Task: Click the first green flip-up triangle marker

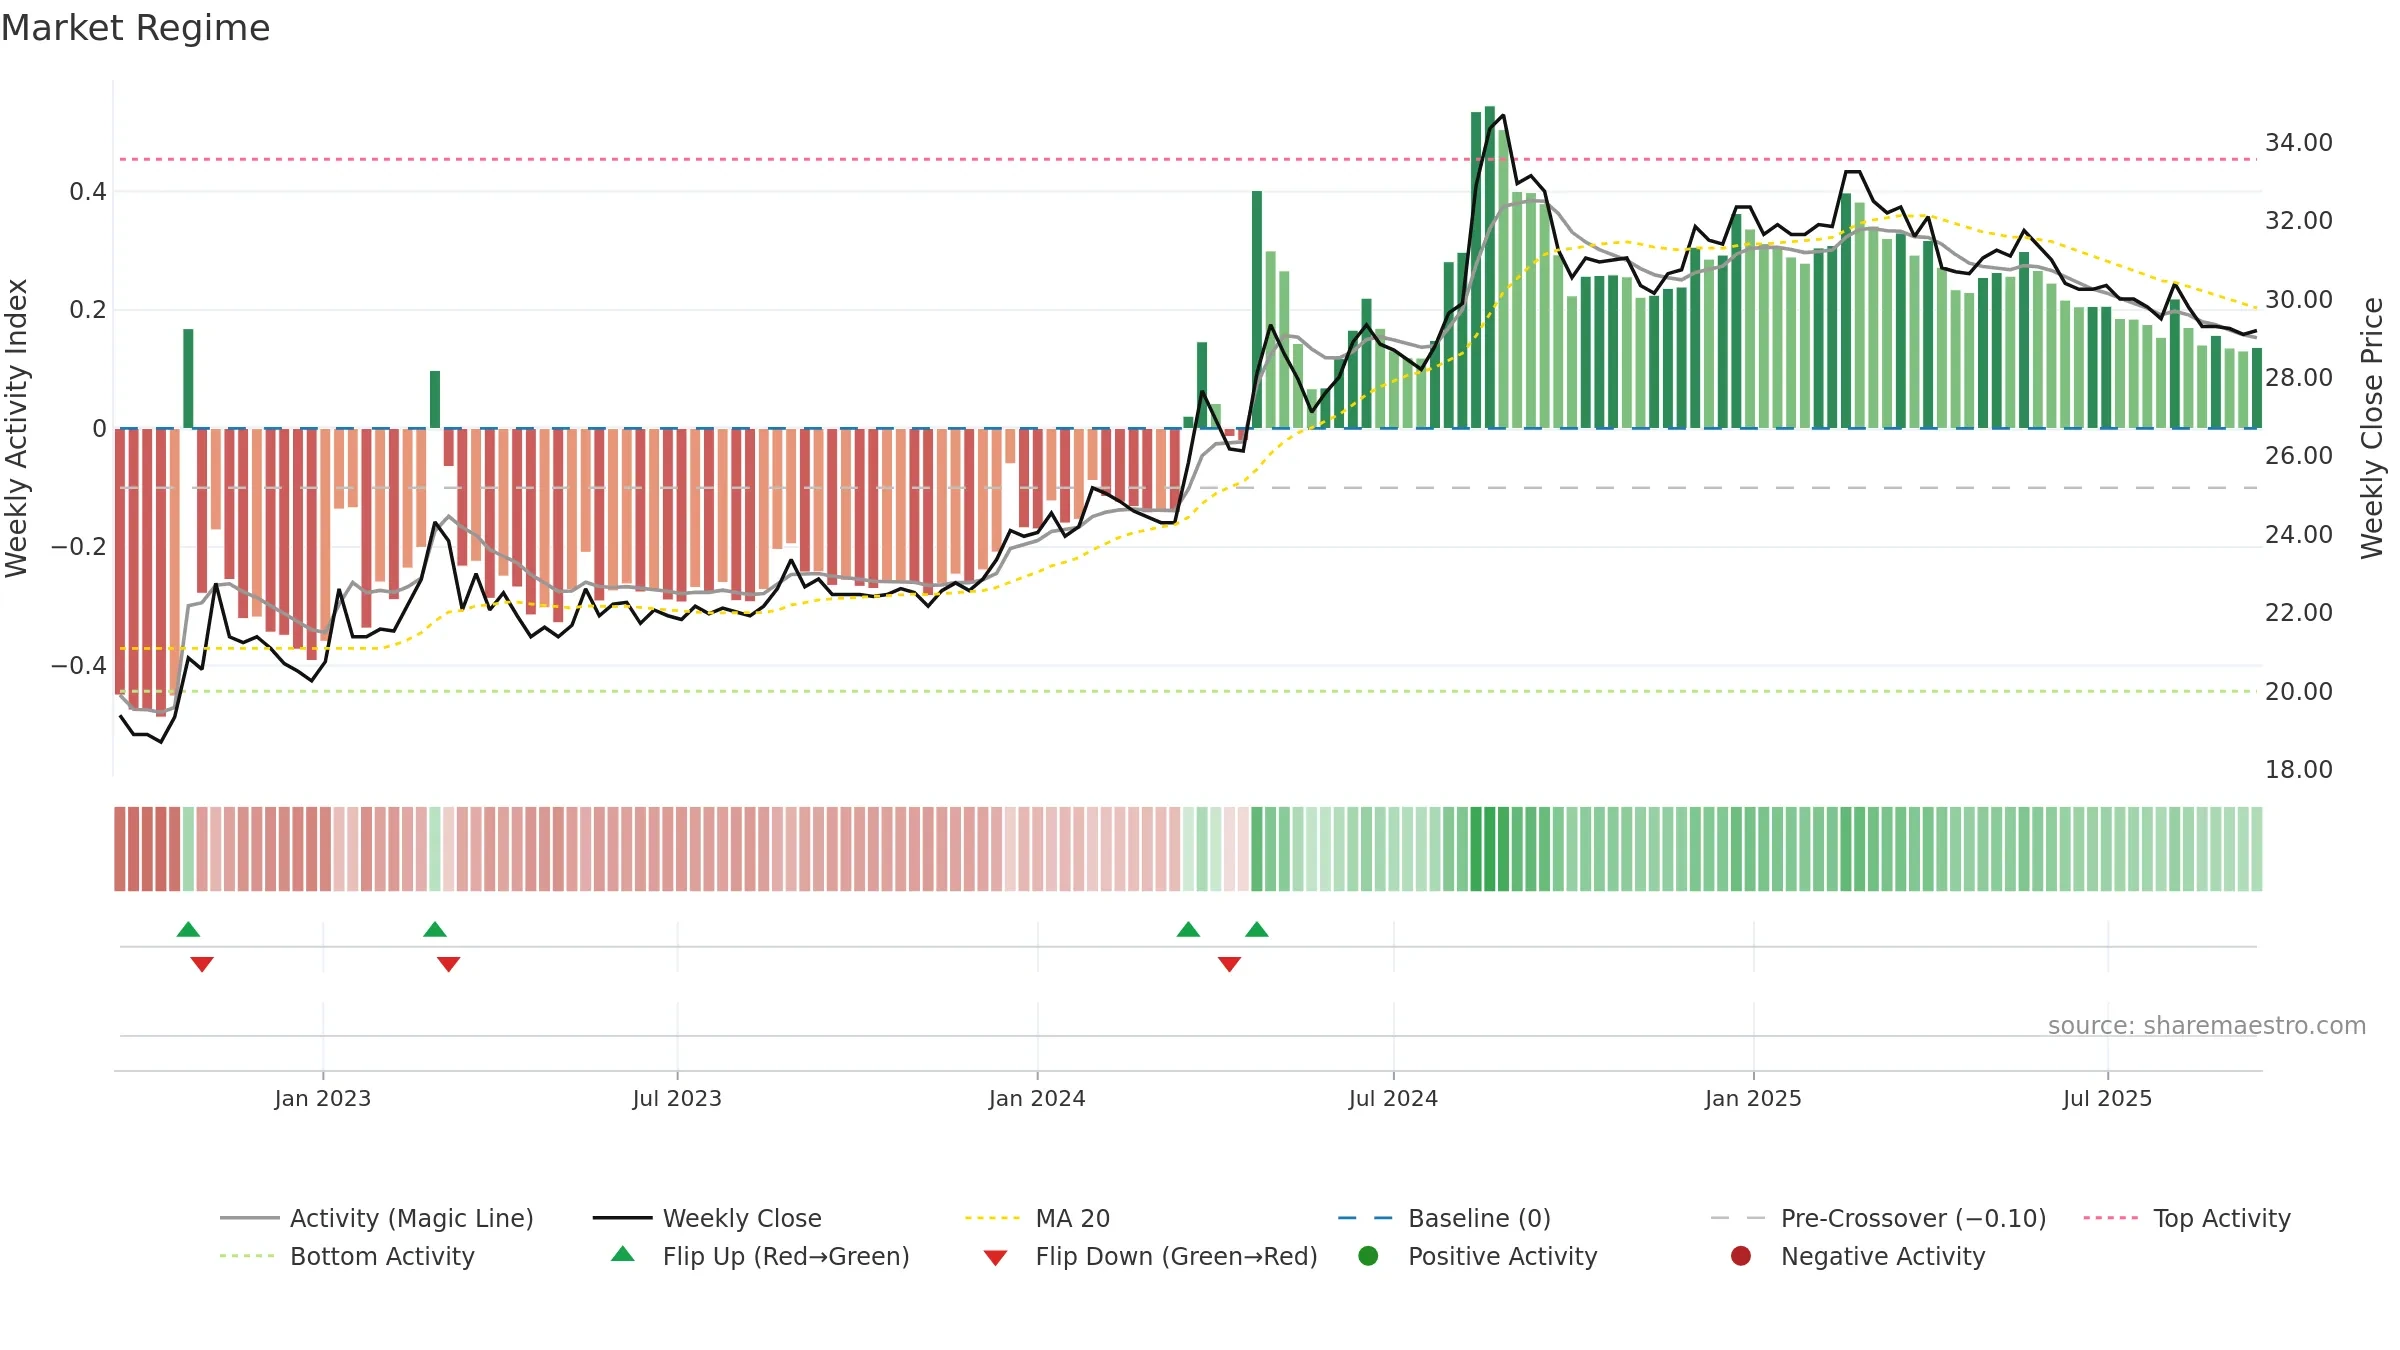Action: click(188, 930)
